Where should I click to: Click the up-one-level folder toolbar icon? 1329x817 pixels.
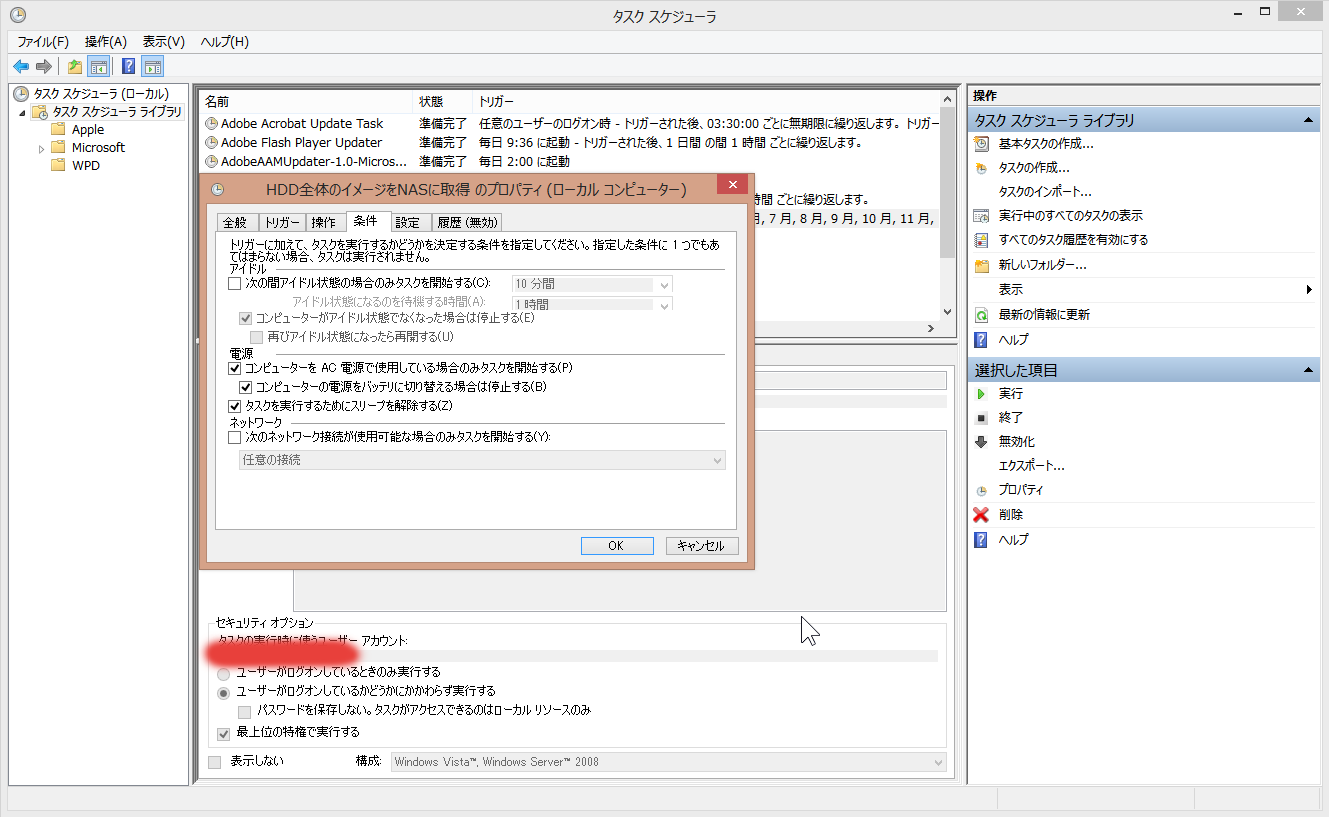pyautogui.click(x=75, y=67)
